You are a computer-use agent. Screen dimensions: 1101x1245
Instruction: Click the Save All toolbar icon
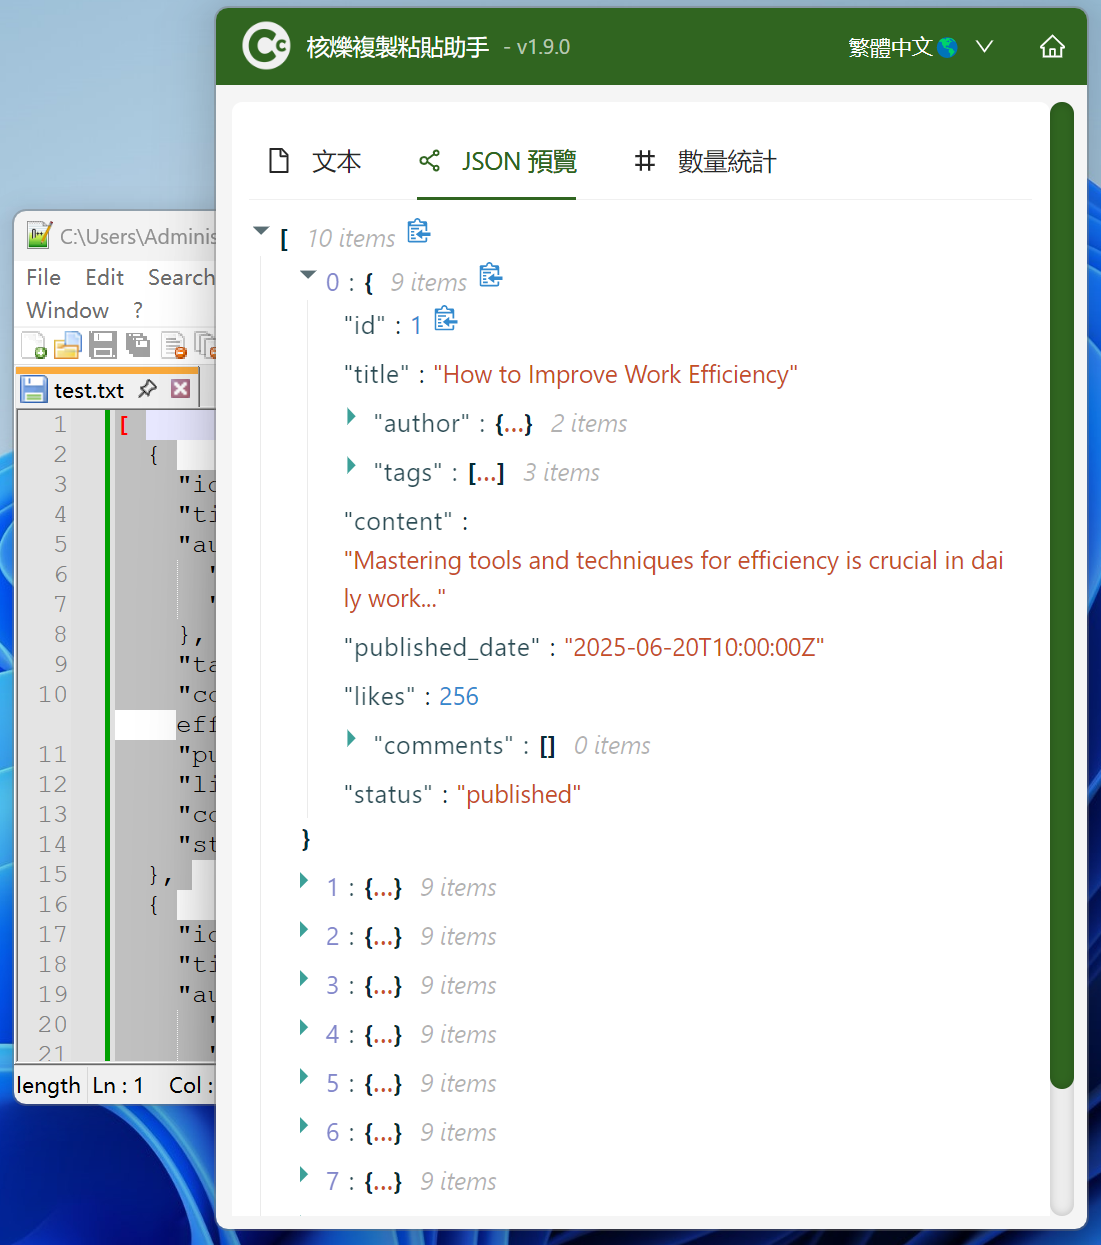pos(137,345)
